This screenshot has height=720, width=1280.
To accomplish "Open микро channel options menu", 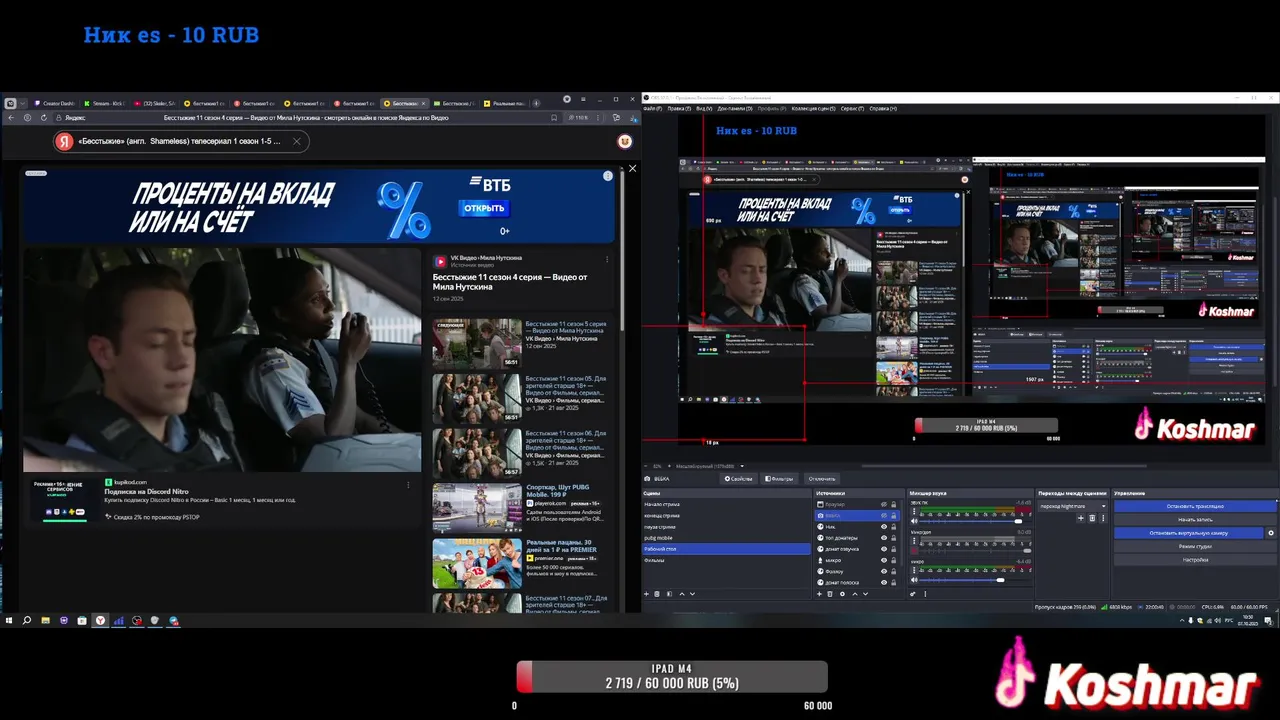I will (914, 570).
